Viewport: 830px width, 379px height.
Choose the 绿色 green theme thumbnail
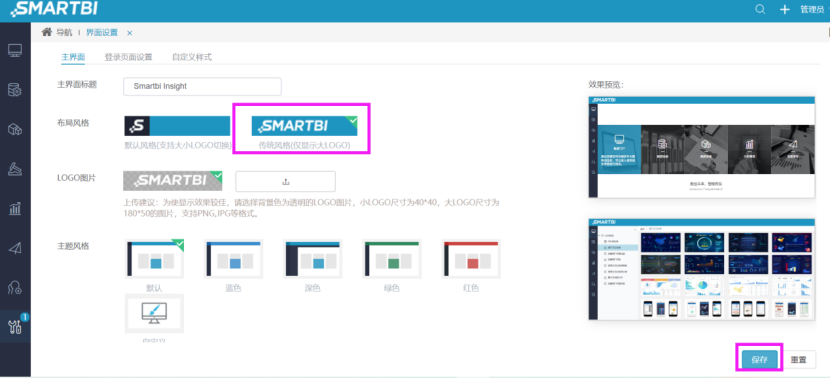pos(392,258)
